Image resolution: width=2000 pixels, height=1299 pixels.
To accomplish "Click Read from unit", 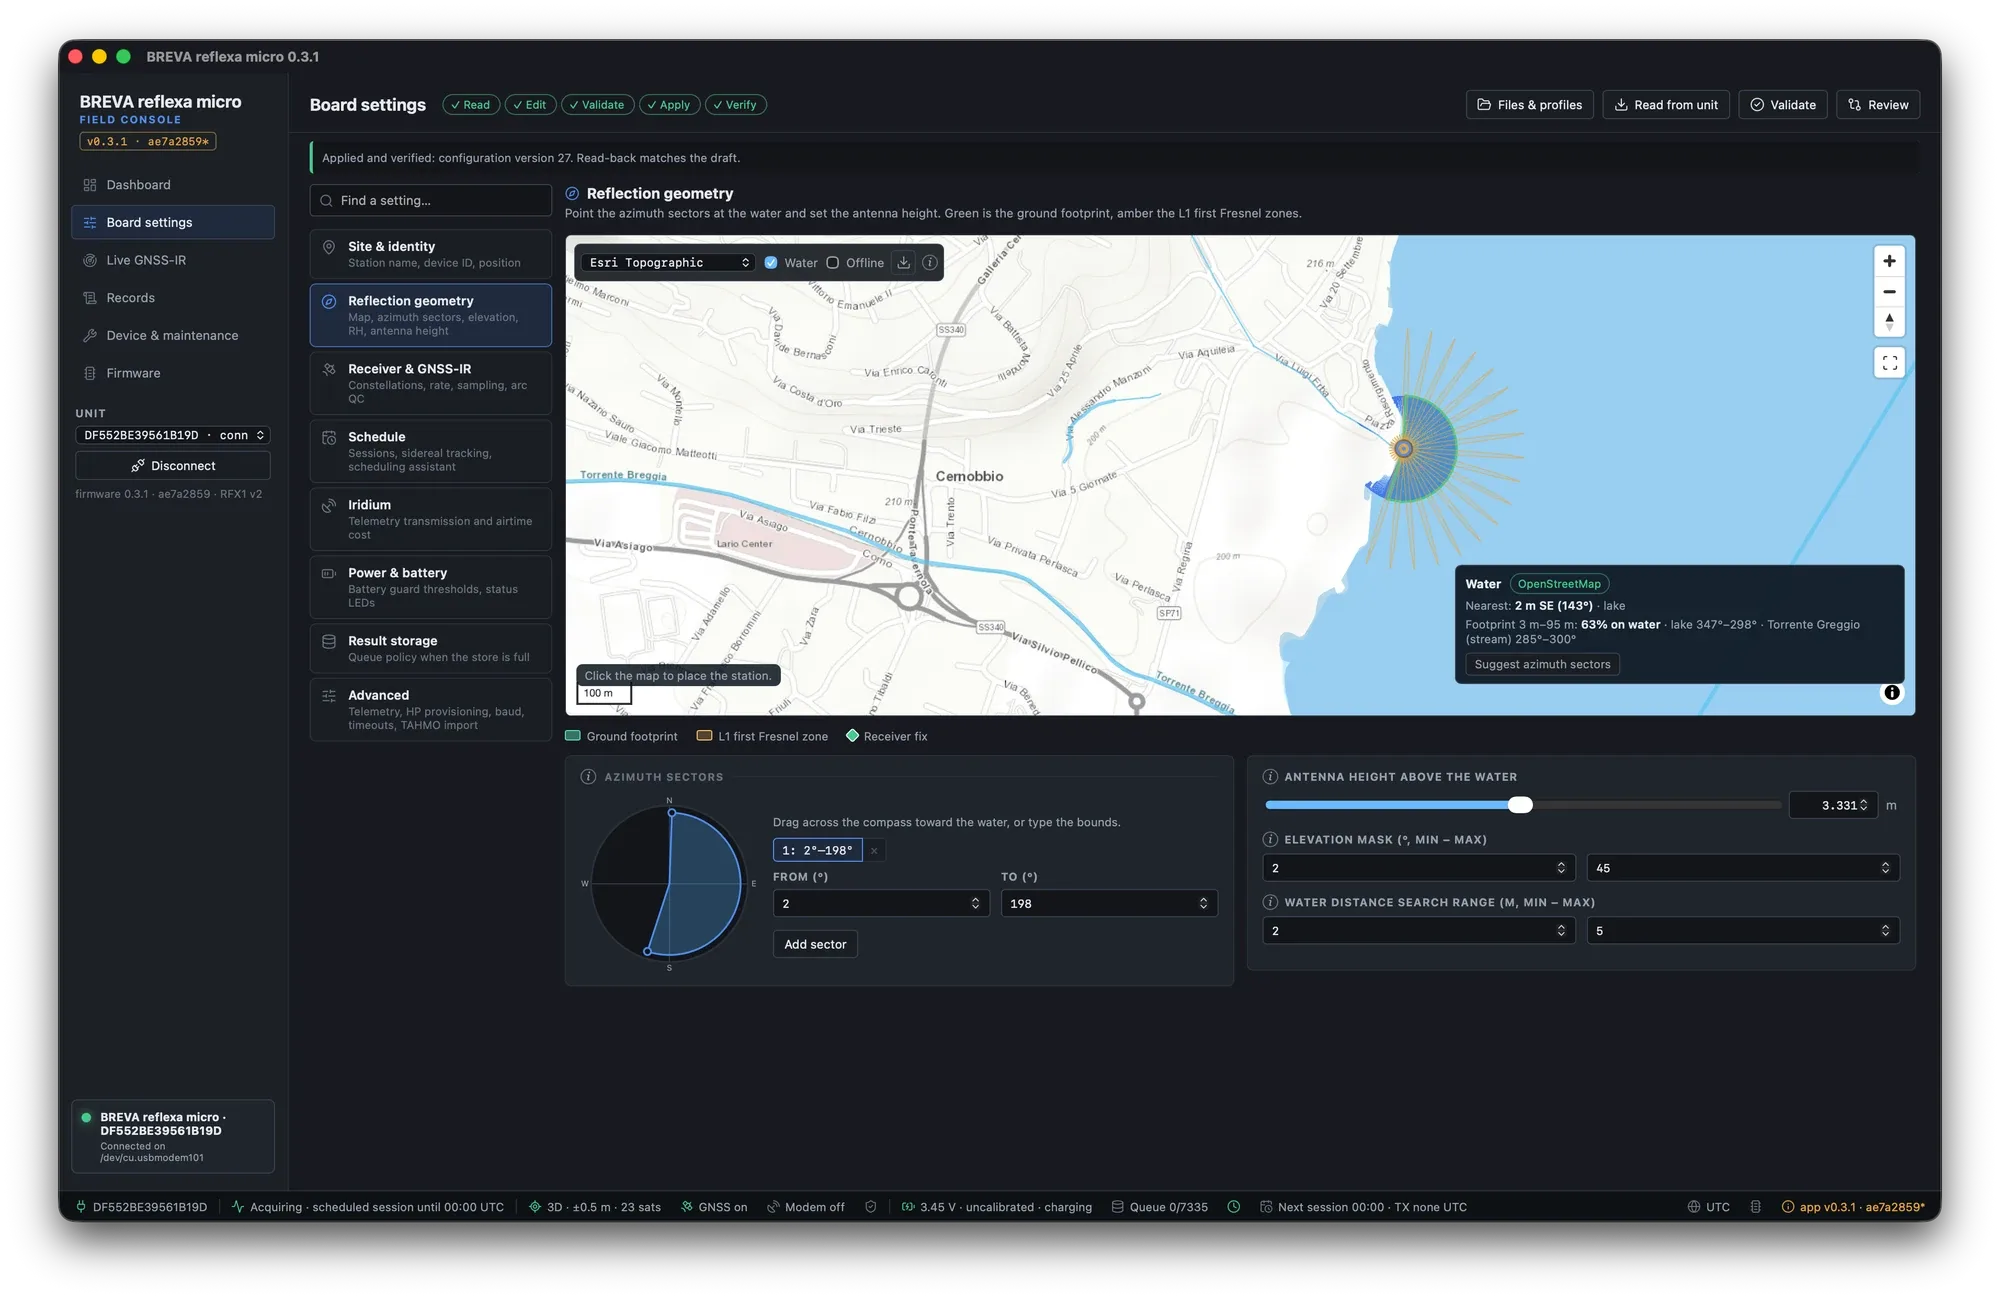I will tap(1666, 105).
